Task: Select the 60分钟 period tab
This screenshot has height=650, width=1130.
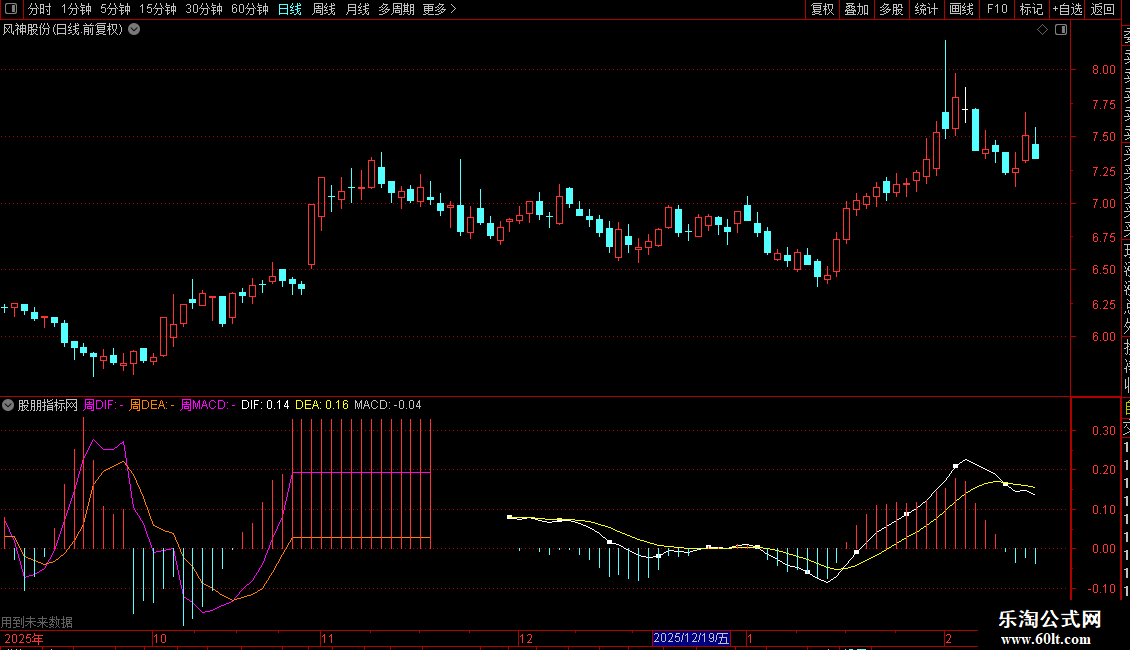Action: click(249, 9)
